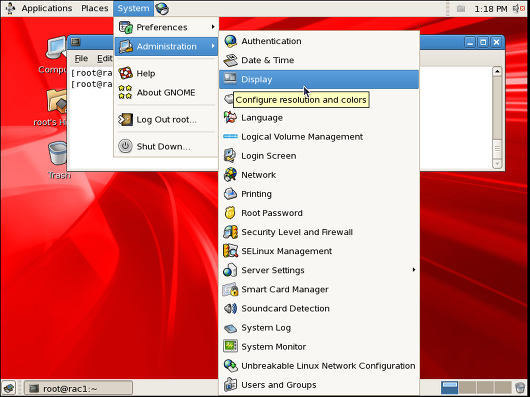The image size is (530, 397).
Task: Open the Places menu
Action: 95,8
